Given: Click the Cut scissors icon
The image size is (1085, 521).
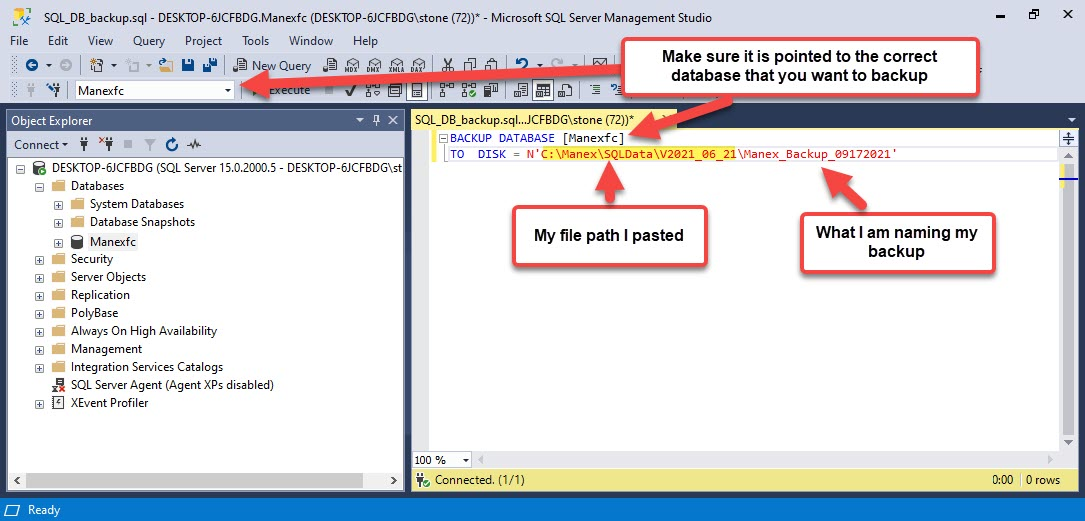Looking at the screenshot, I should click(x=448, y=66).
